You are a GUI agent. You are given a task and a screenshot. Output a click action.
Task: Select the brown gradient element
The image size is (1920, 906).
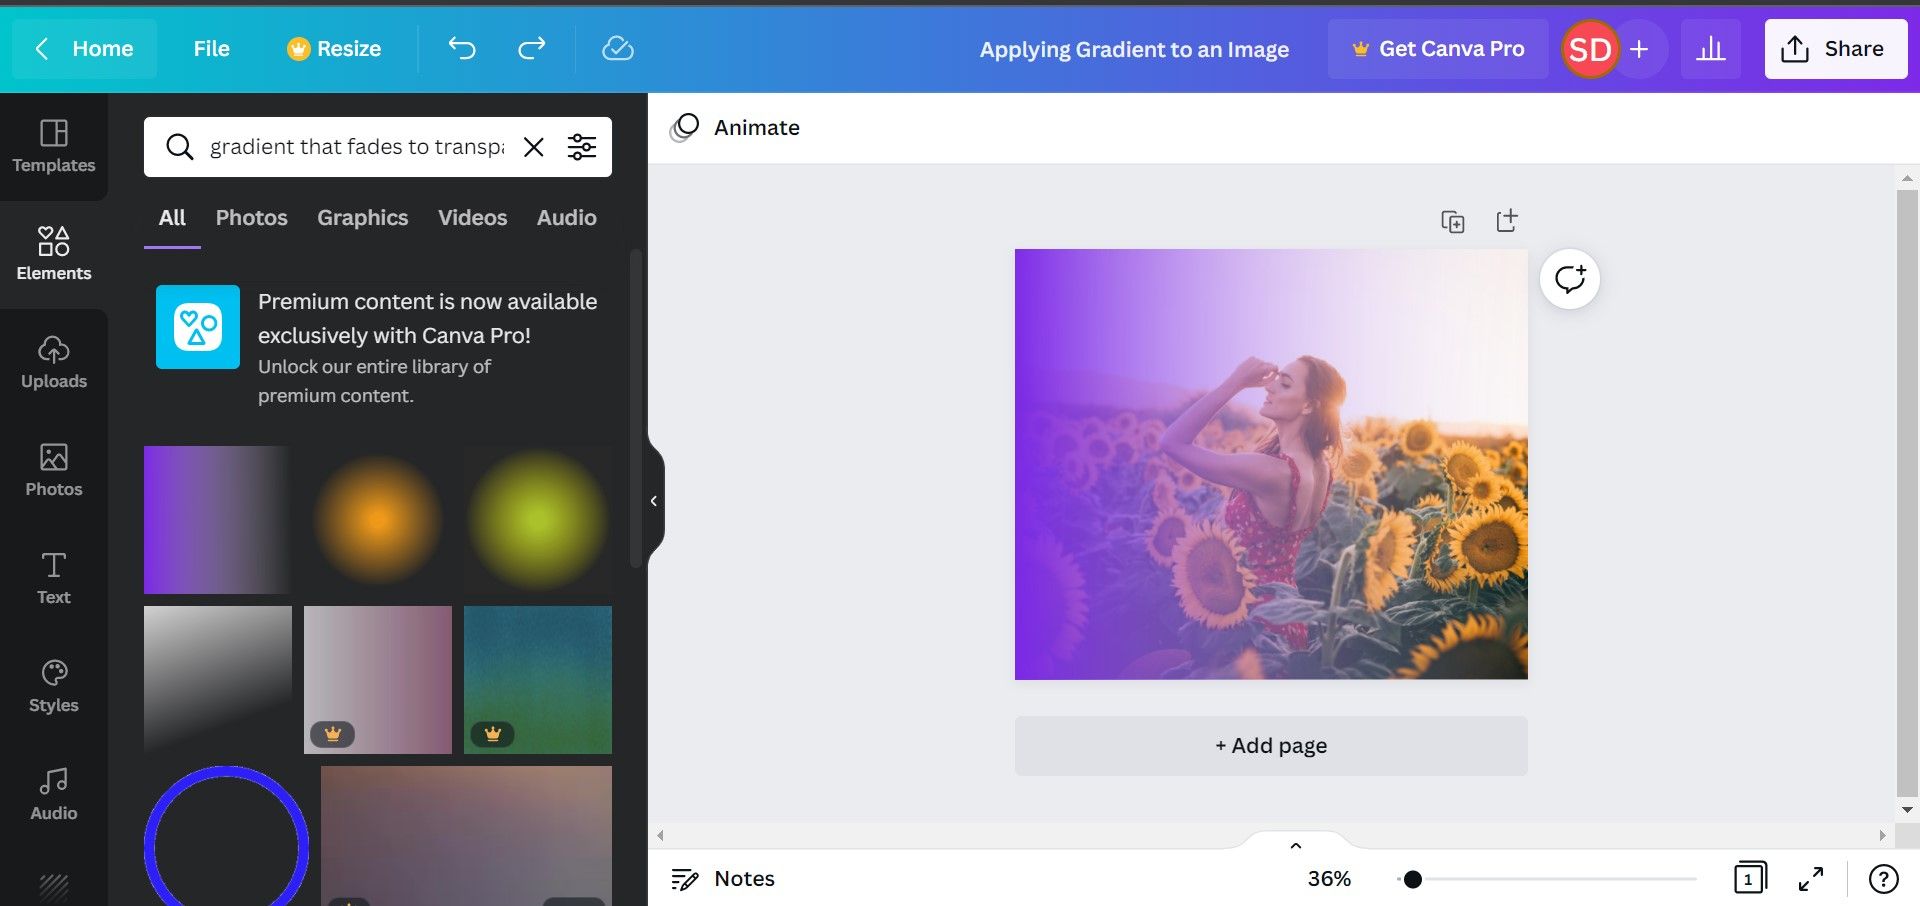pos(466,836)
